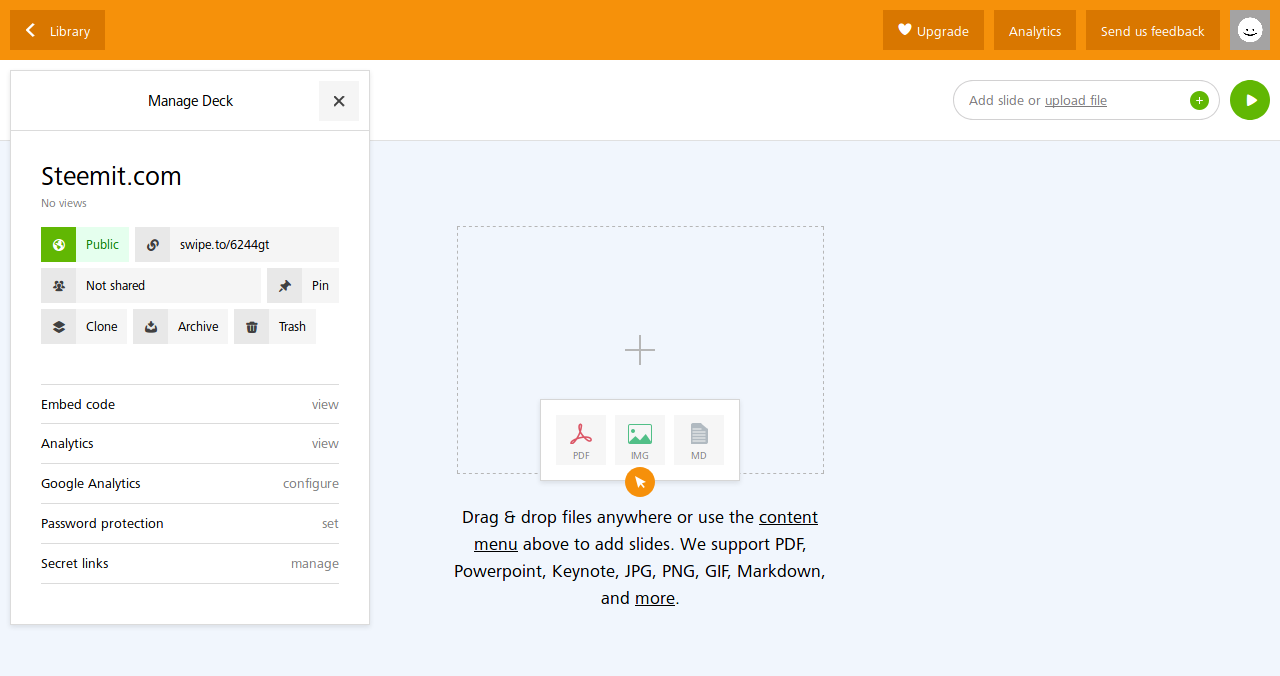Click the Steemit.com deck title

coord(111,176)
